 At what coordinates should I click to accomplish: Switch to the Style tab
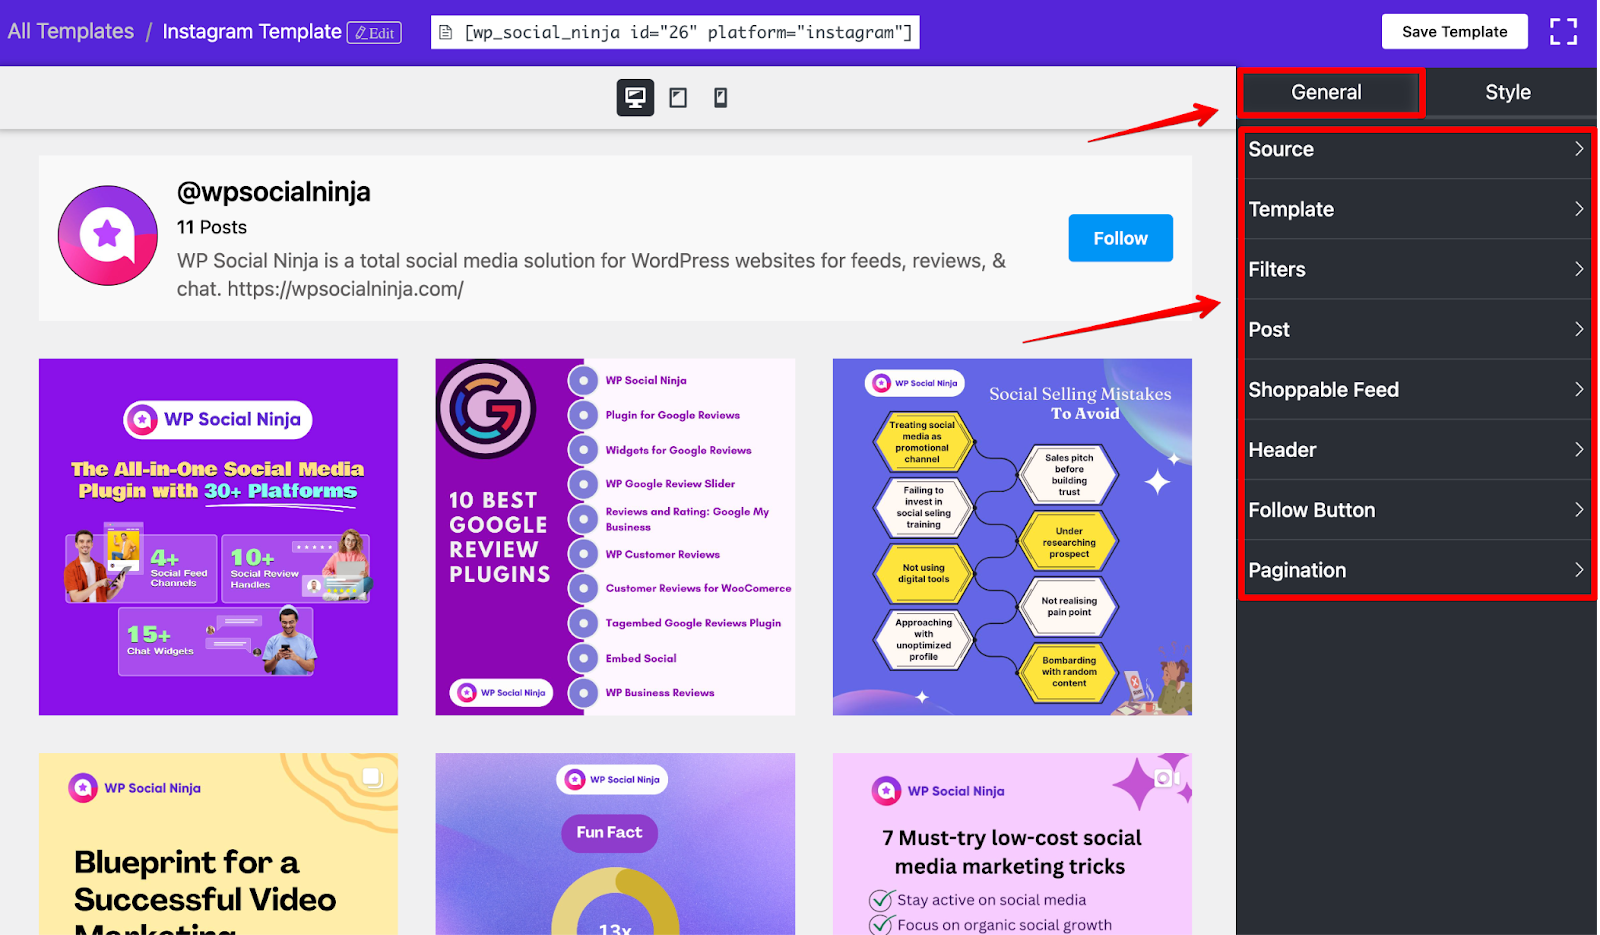(1508, 92)
